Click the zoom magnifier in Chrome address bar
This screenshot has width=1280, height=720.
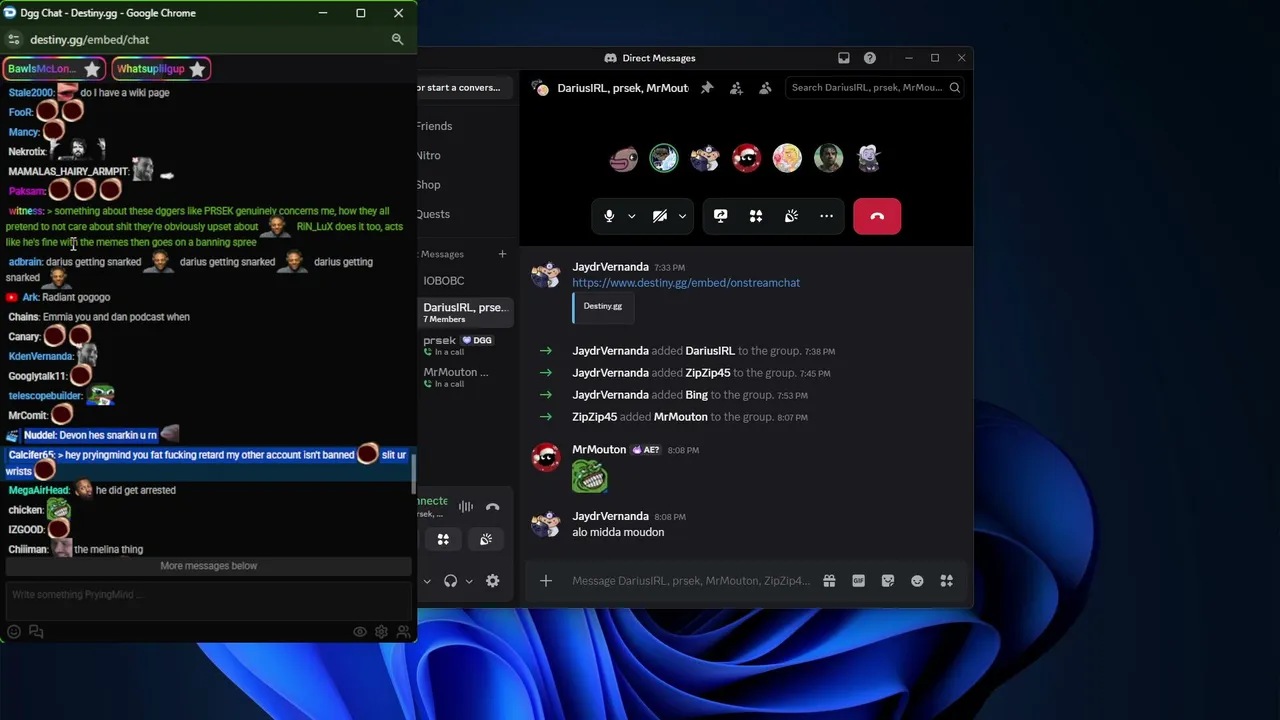397,39
